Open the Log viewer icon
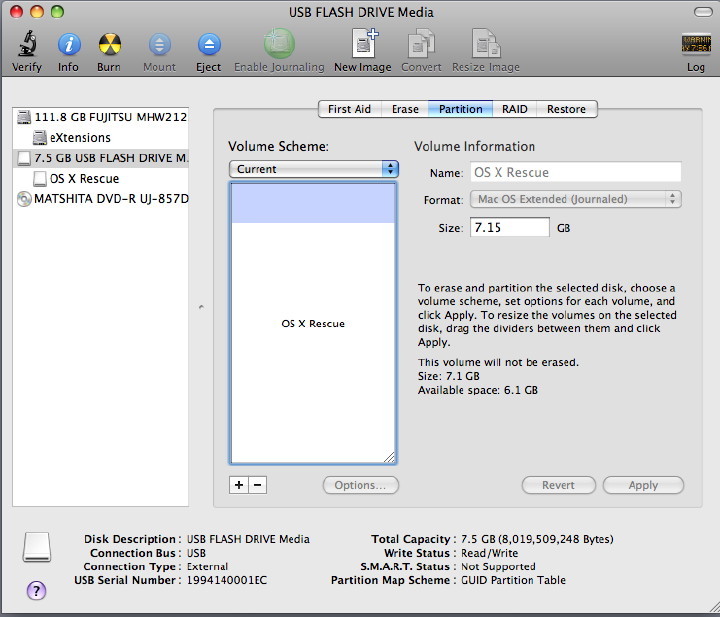The height and width of the screenshot is (617, 720). (x=696, y=45)
